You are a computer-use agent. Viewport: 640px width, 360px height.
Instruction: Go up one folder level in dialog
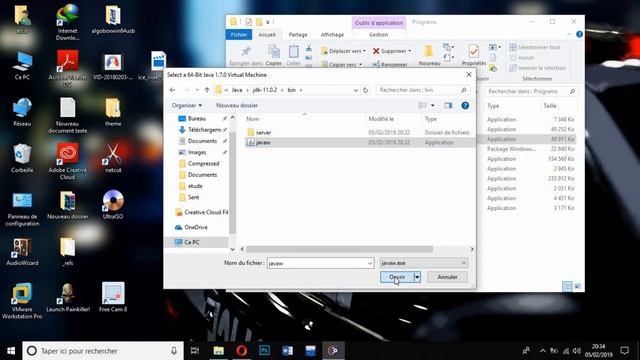point(207,90)
